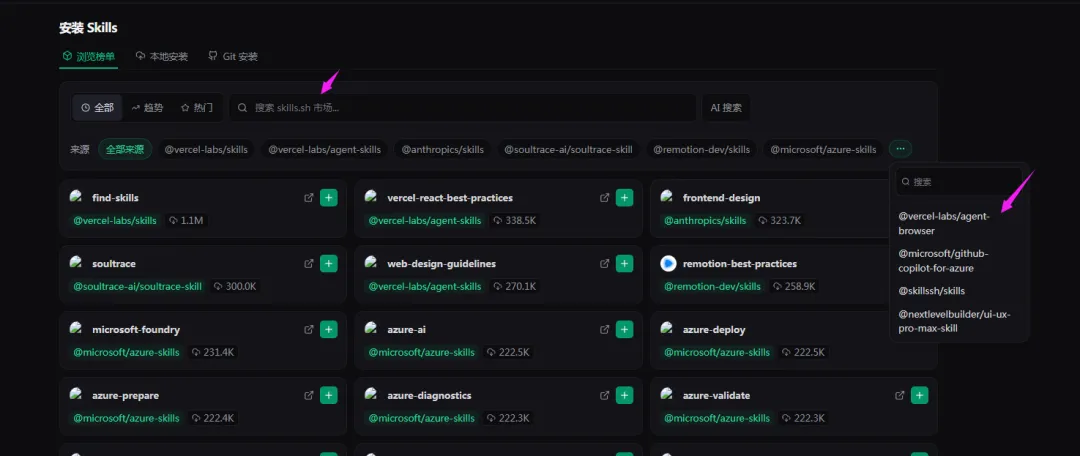This screenshot has width=1080, height=456.
Task: Open azure-prepare external link icon
Action: click(309, 395)
